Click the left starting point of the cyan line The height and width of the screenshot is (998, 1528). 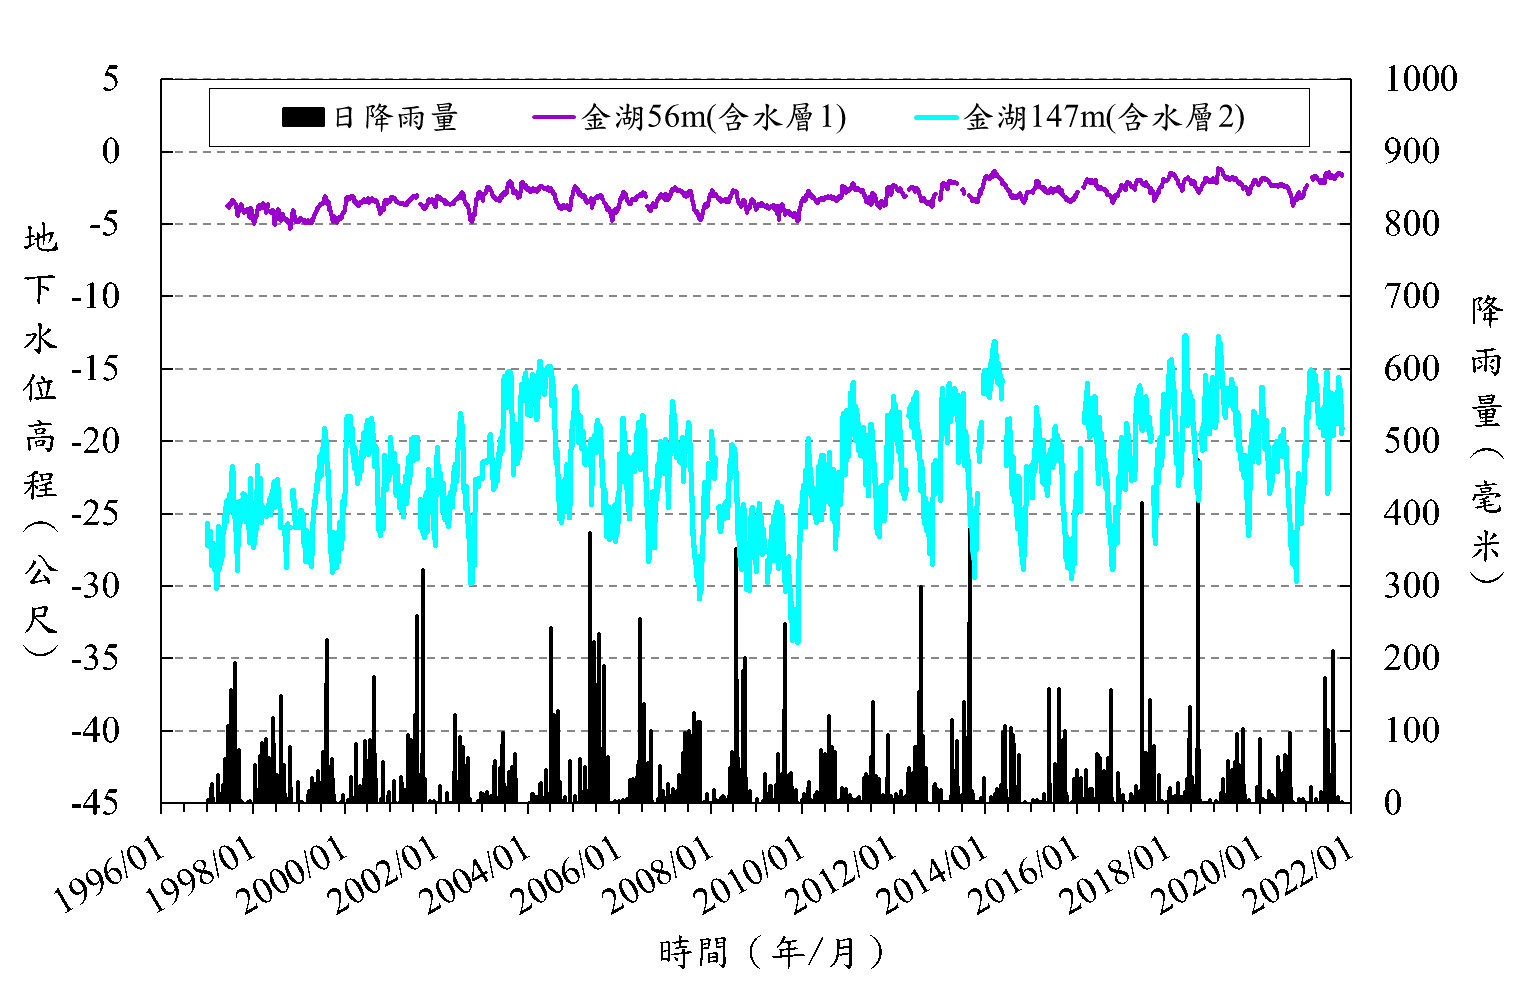tap(208, 525)
